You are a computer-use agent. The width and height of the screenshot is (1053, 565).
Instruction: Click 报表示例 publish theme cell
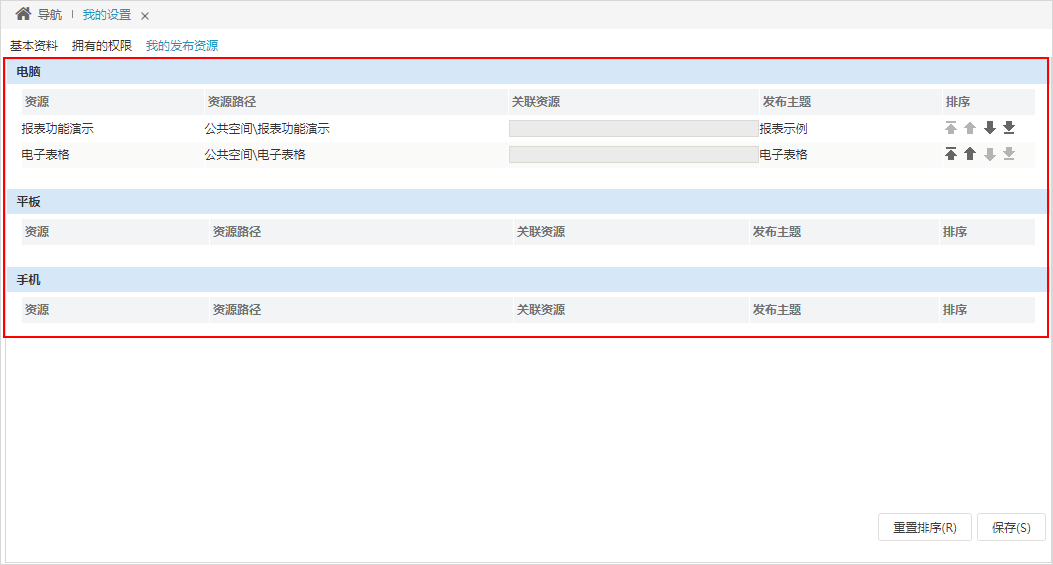[x=784, y=128]
